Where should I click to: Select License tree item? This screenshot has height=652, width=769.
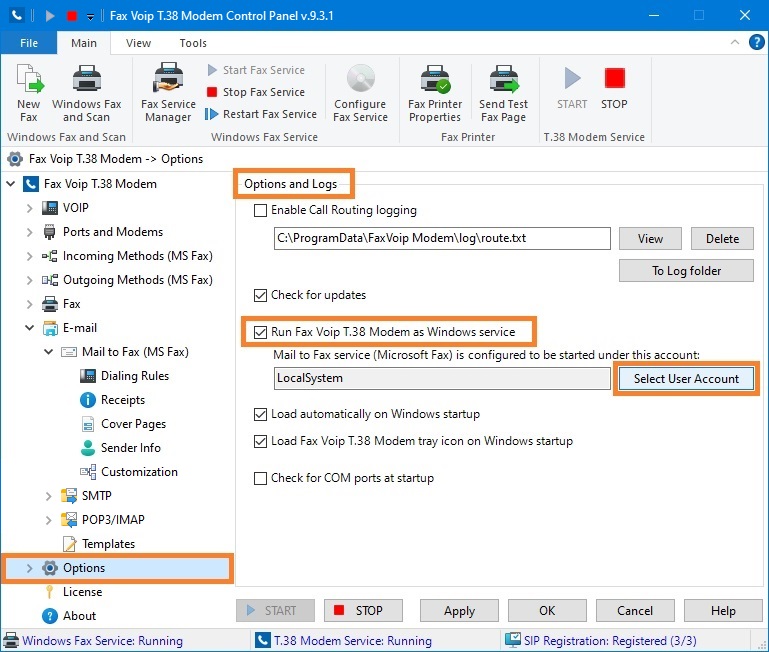click(82, 592)
